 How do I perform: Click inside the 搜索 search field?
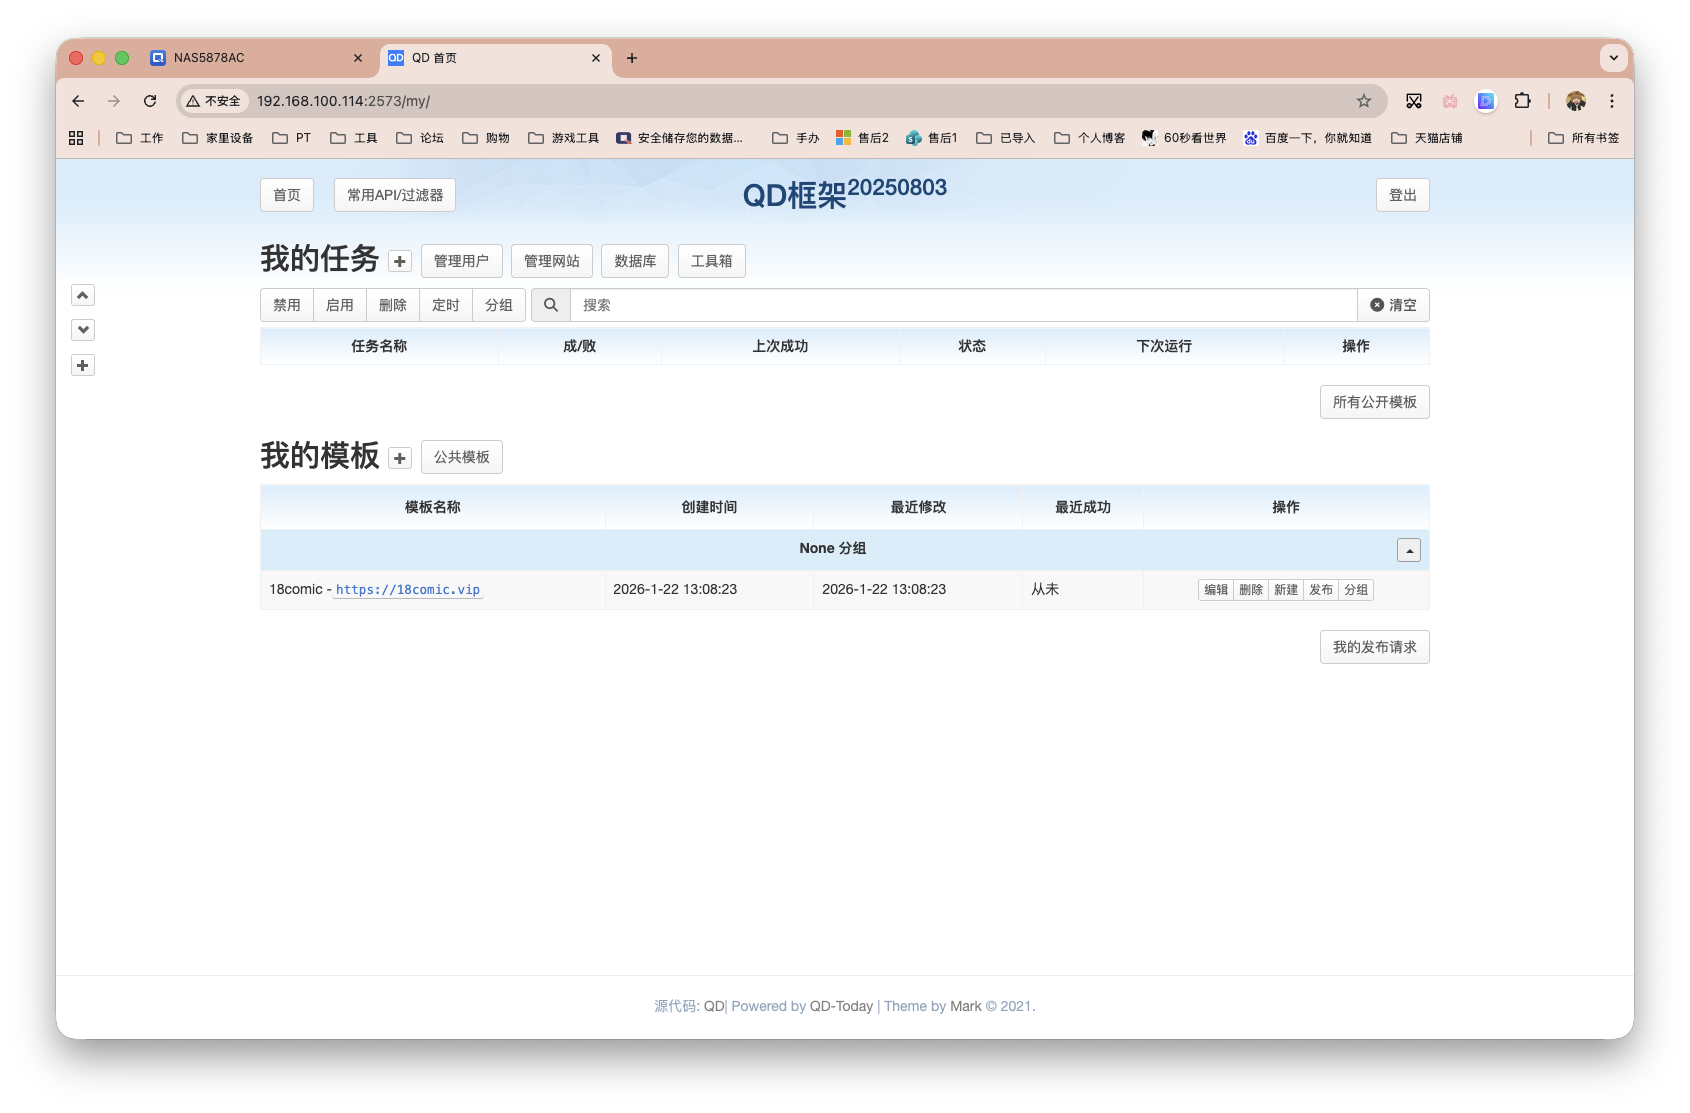900,305
